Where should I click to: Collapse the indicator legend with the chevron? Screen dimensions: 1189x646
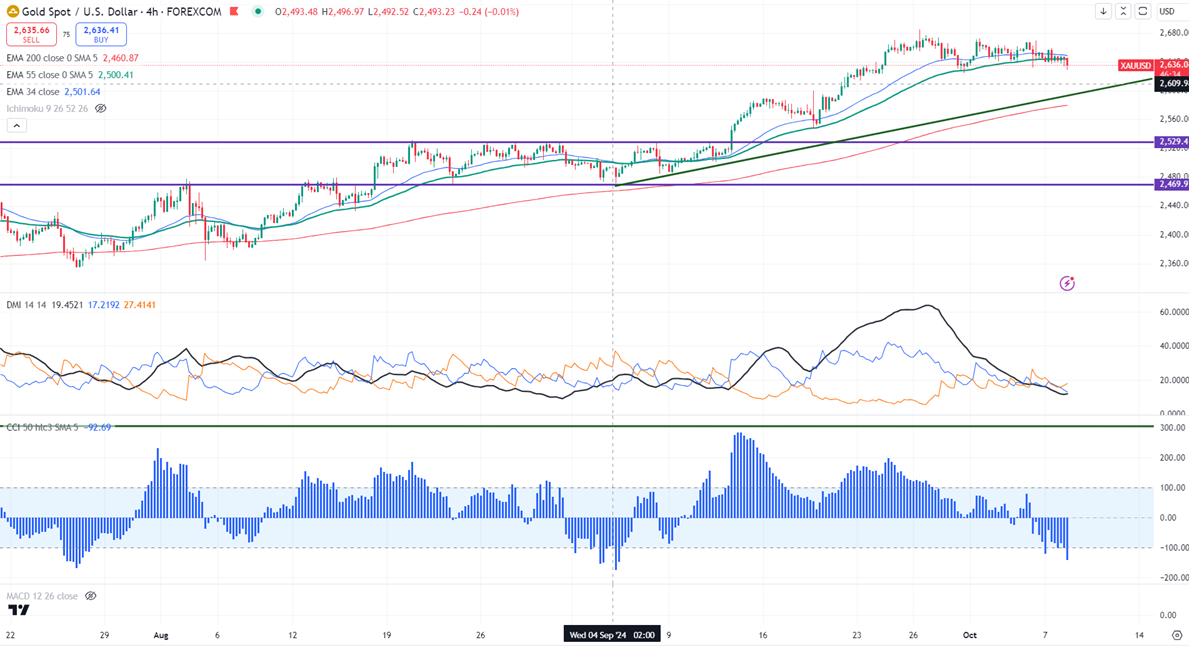(x=17, y=126)
